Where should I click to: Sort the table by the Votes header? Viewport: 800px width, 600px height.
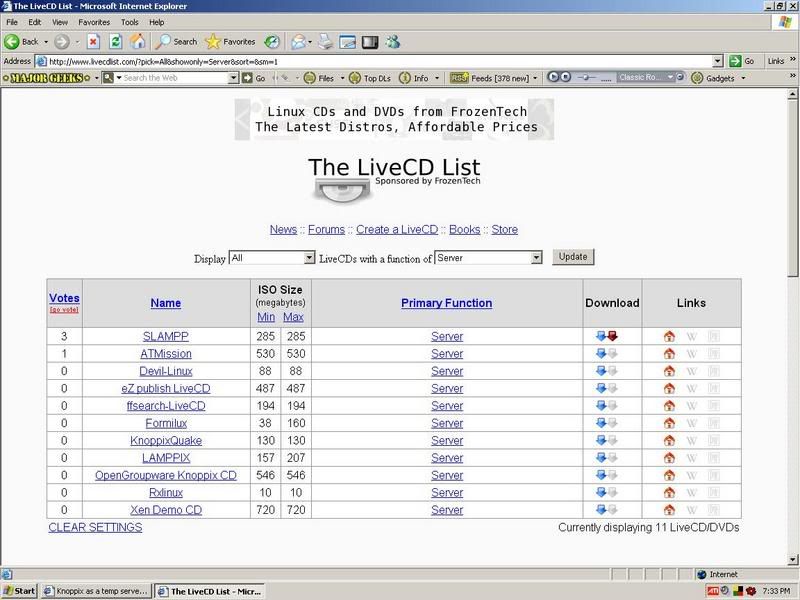tap(64, 298)
